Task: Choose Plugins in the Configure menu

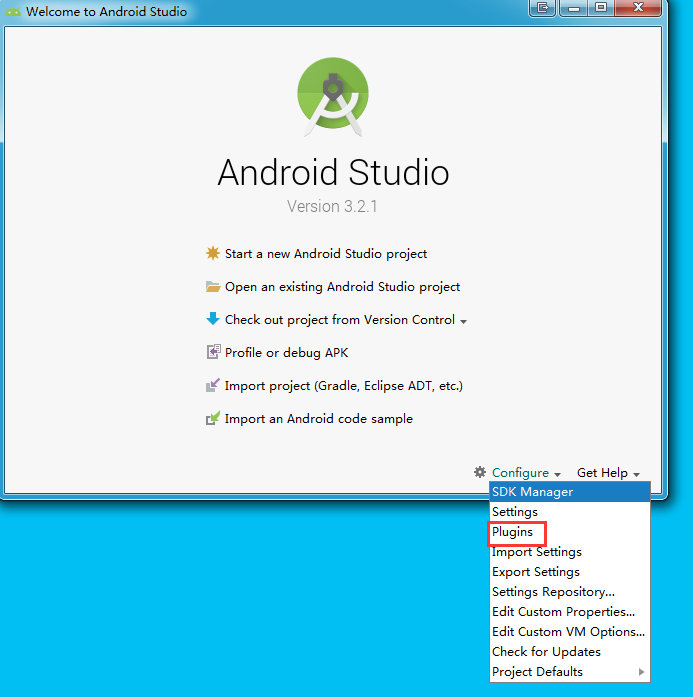Action: point(569,532)
